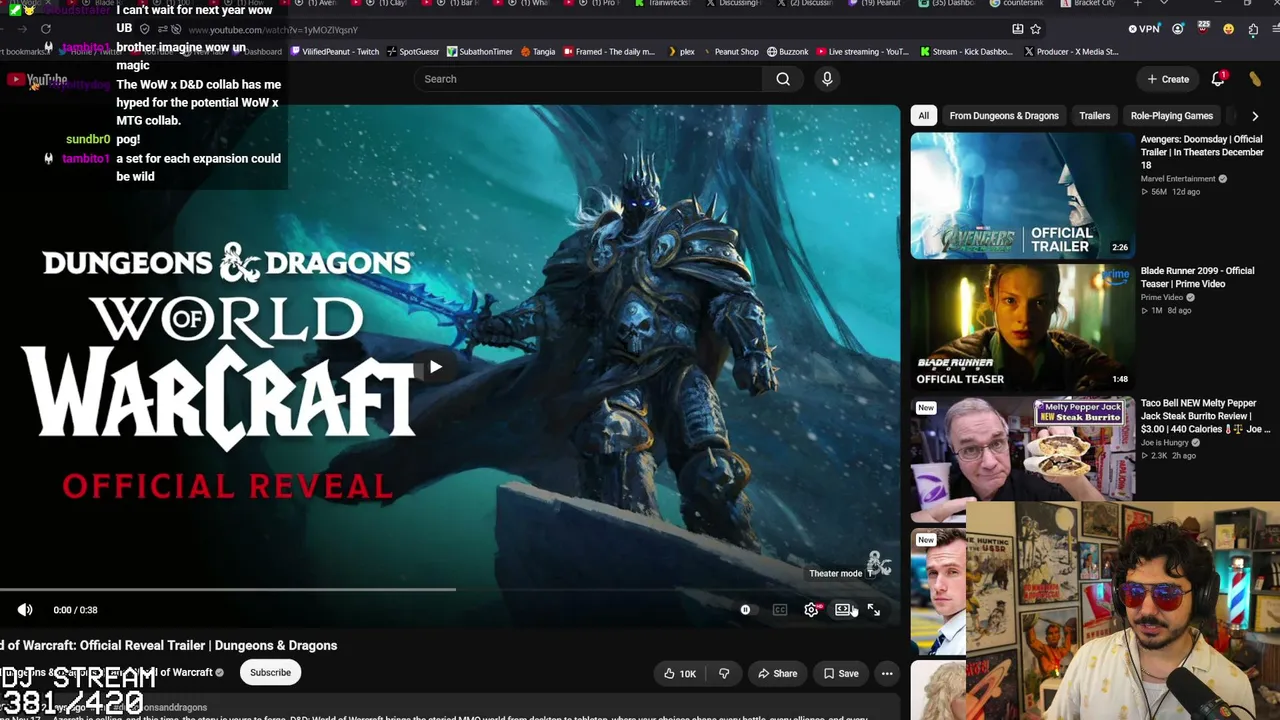The height and width of the screenshot is (720, 1280).
Task: Open the SubathonTimer bookmark
Action: 480,52
